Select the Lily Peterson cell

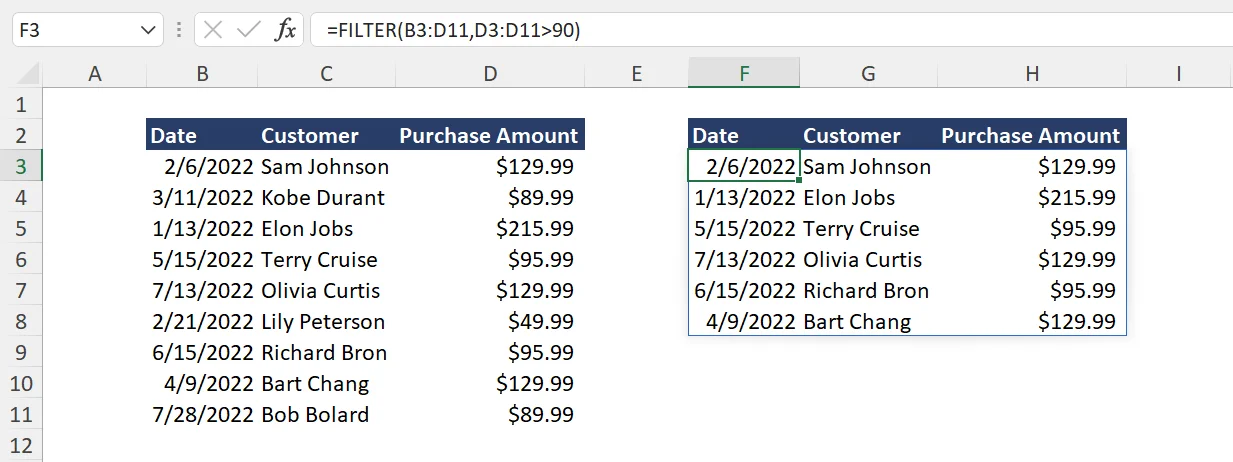[x=323, y=321]
